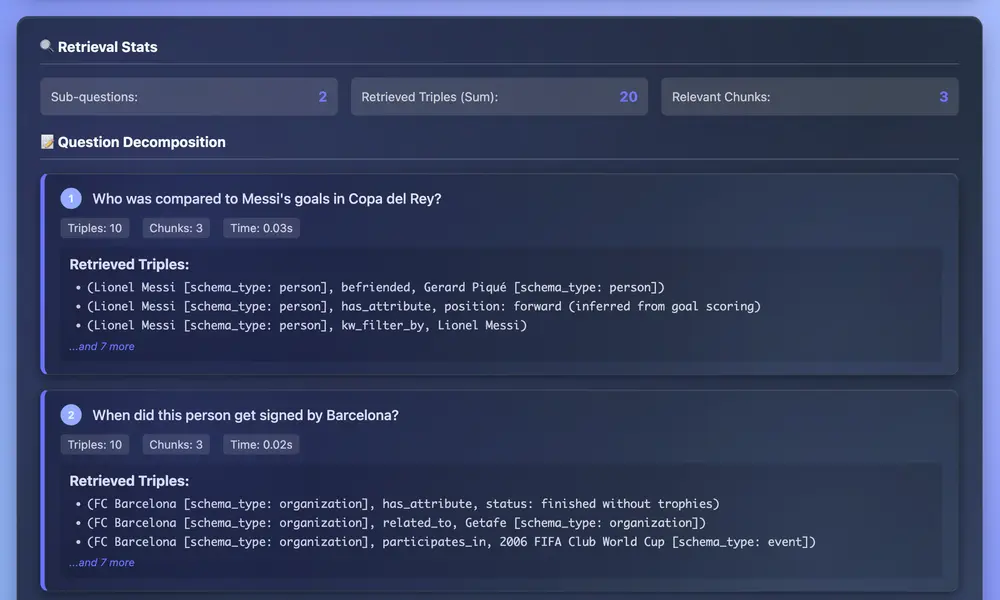Expand '...and 7 more' under the Messi triples
1000x600 pixels.
click(x=101, y=346)
